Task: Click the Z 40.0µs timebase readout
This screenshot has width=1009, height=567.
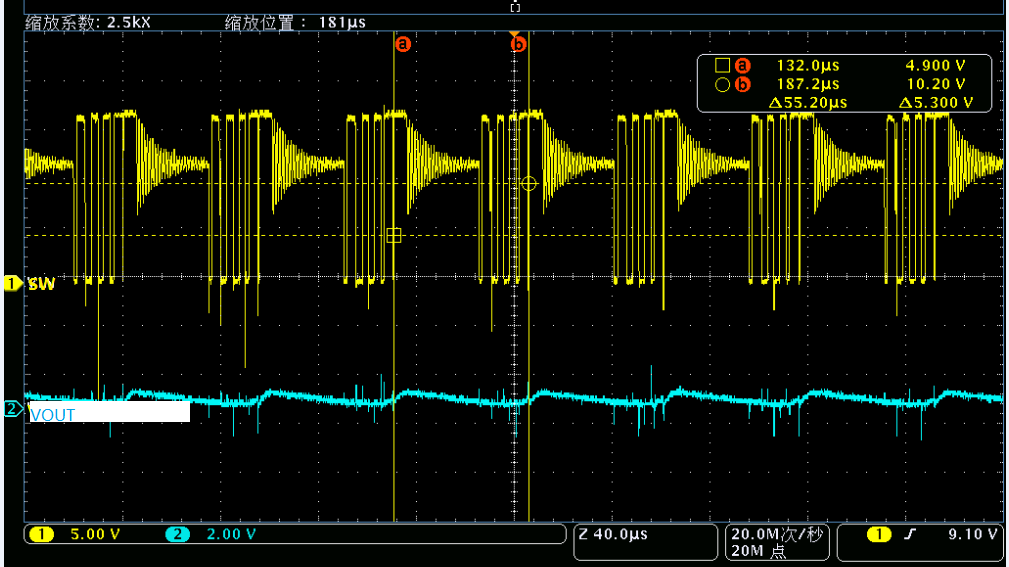Action: pos(613,534)
